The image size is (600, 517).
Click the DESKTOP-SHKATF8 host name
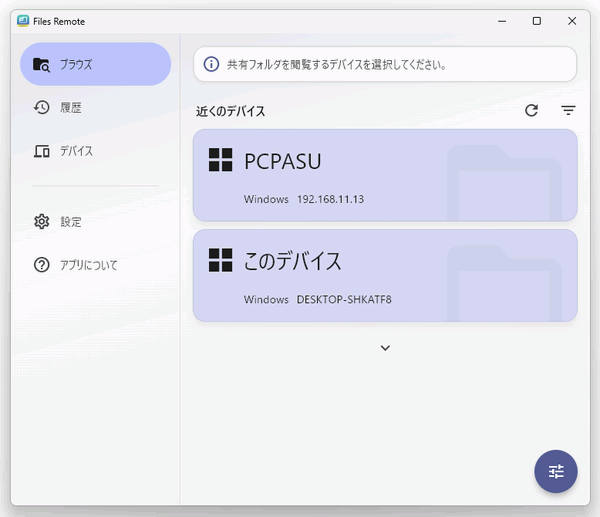[344, 300]
